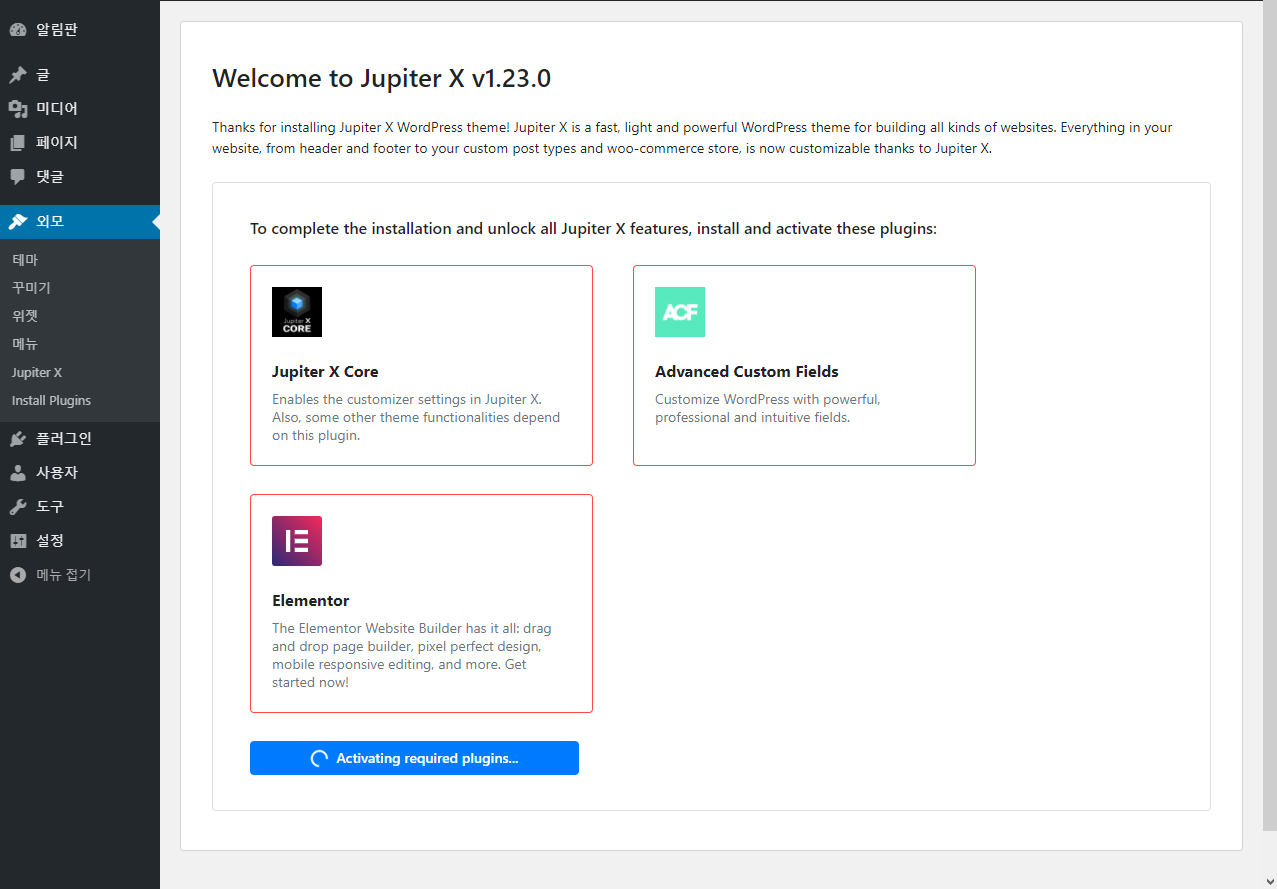Open the Install Plugins submenu link
The height and width of the screenshot is (889, 1277).
click(80, 400)
